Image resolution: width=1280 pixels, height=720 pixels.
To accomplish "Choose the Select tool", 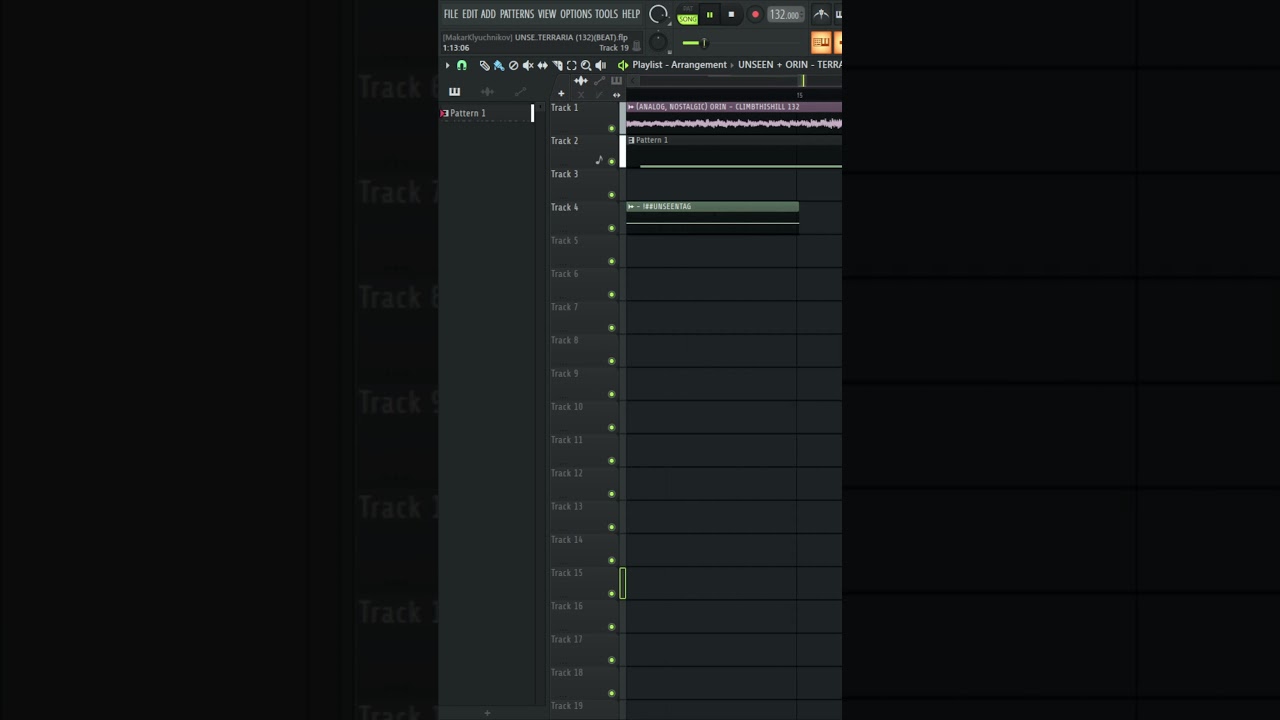I will point(572,65).
